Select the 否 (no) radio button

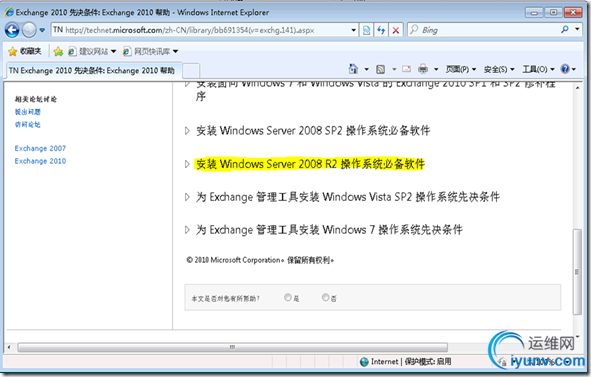point(325,297)
